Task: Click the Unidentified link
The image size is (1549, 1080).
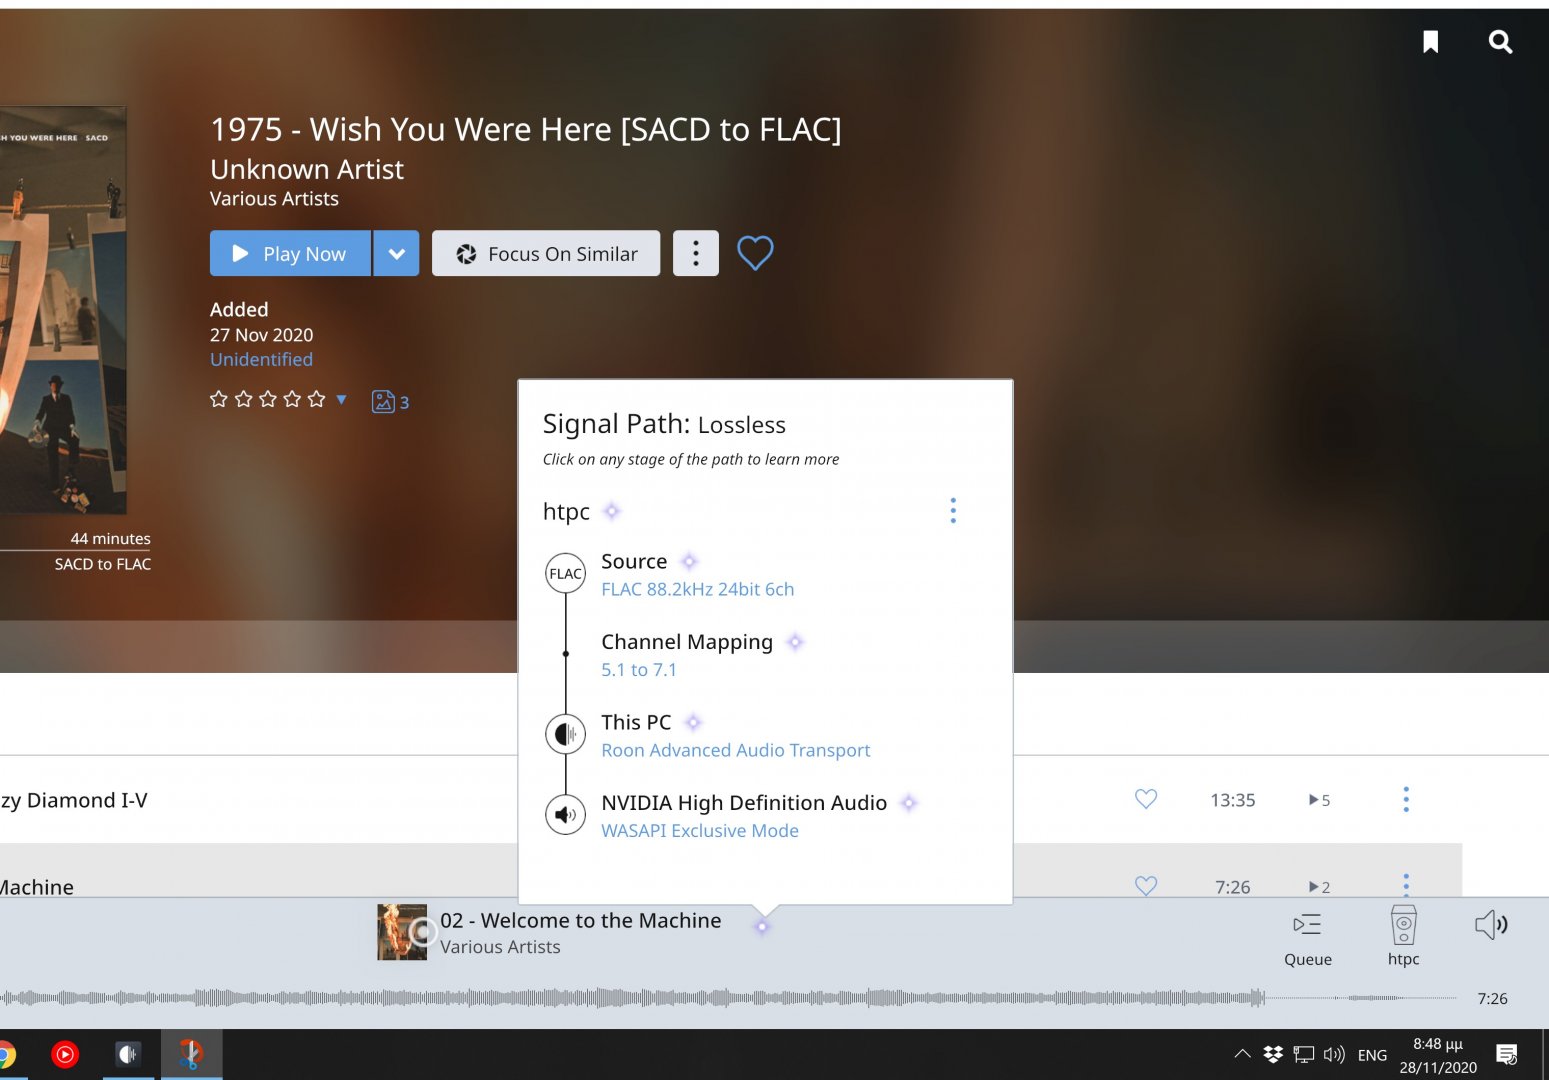Action: coord(261,360)
